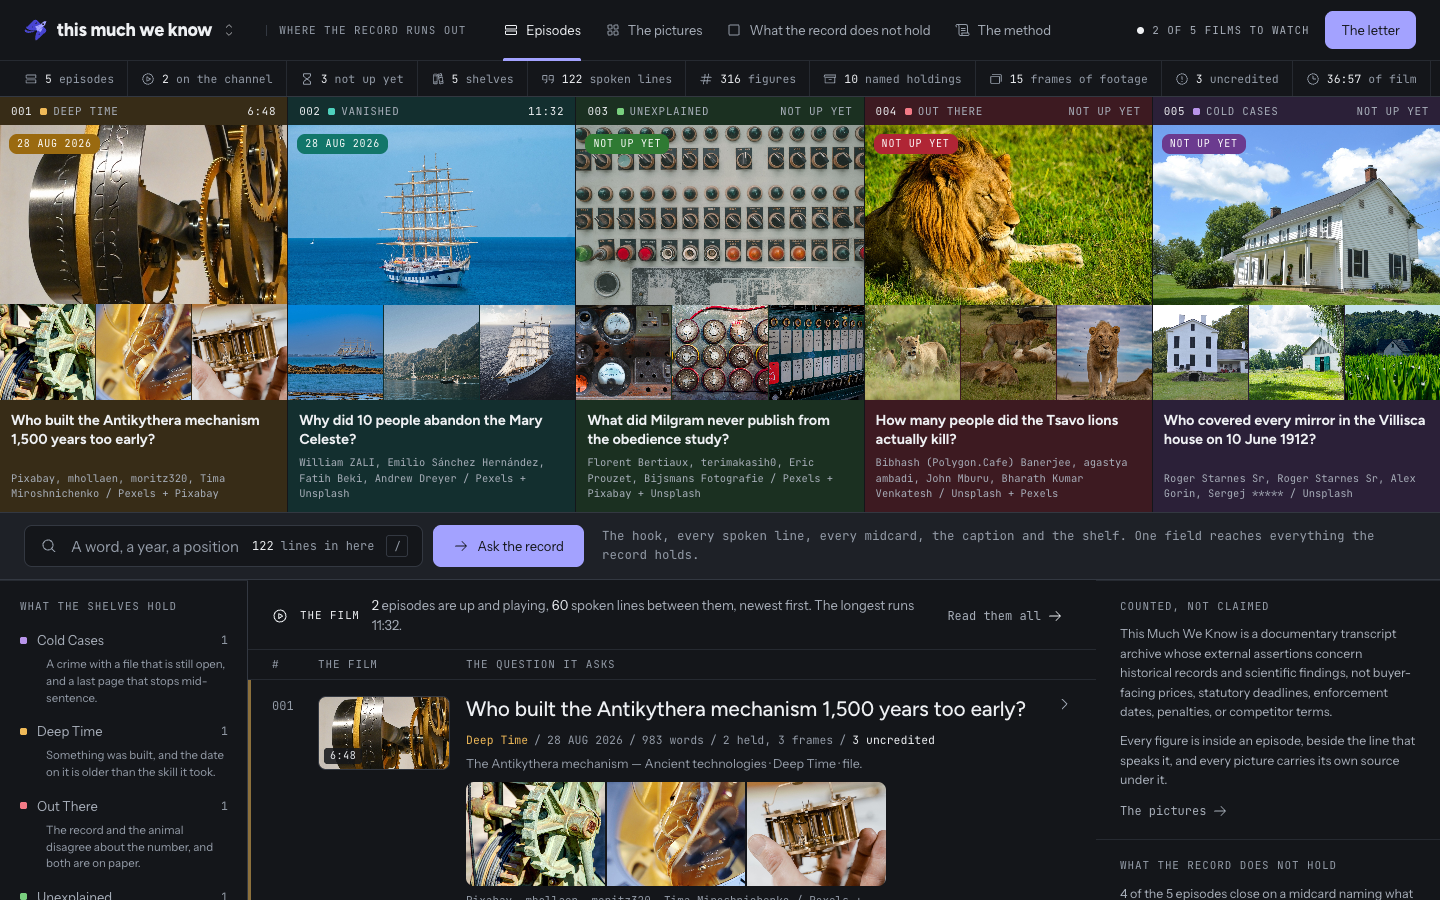Click the clock icon beside 36:57 of film
The image size is (1440, 900).
(x=1313, y=79)
